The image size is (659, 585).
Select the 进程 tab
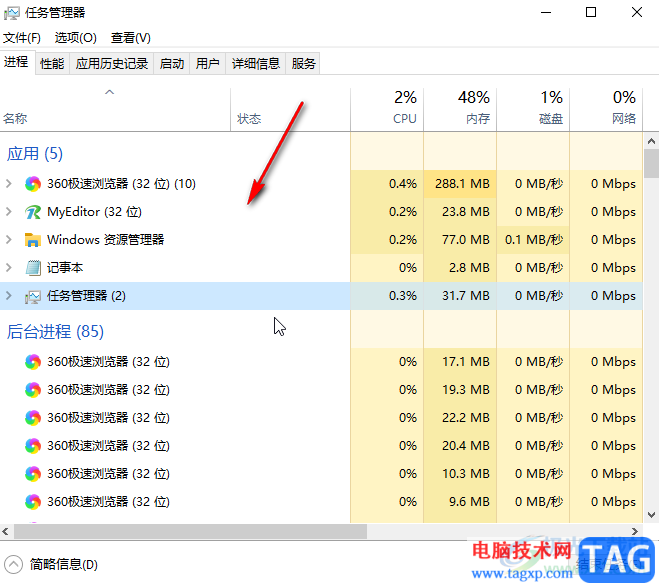pos(16,62)
